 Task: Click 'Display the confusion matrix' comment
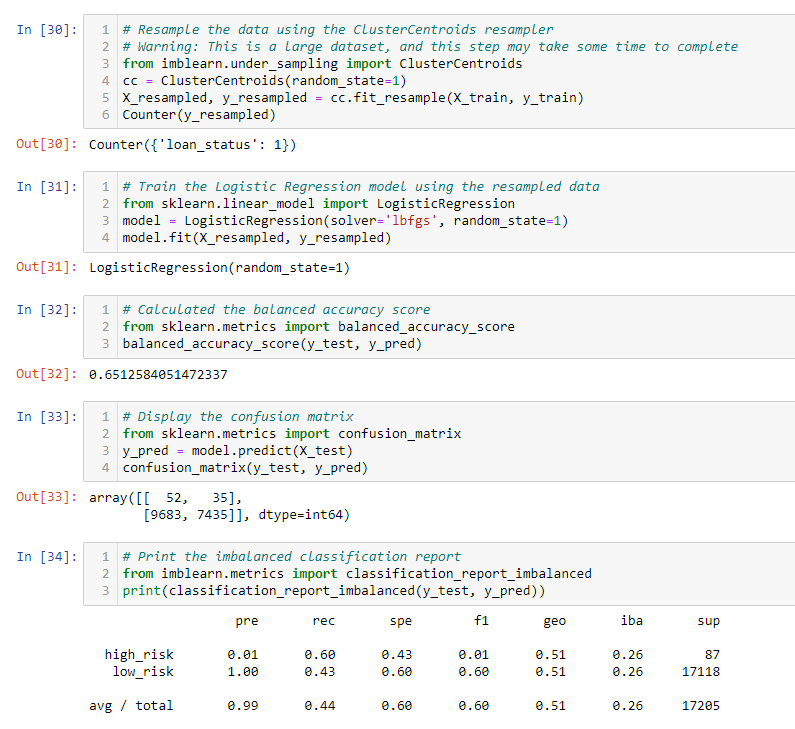click(238, 417)
